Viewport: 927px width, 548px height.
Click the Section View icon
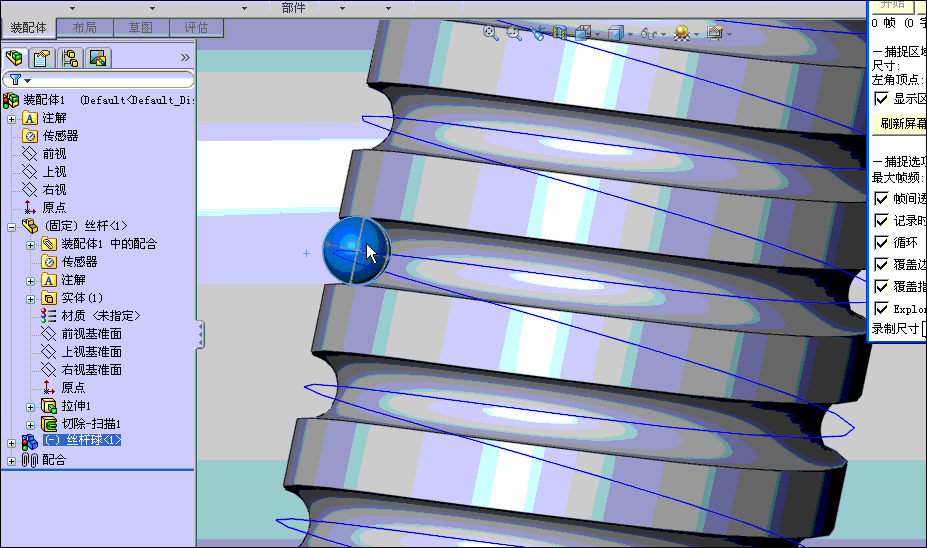(x=559, y=33)
